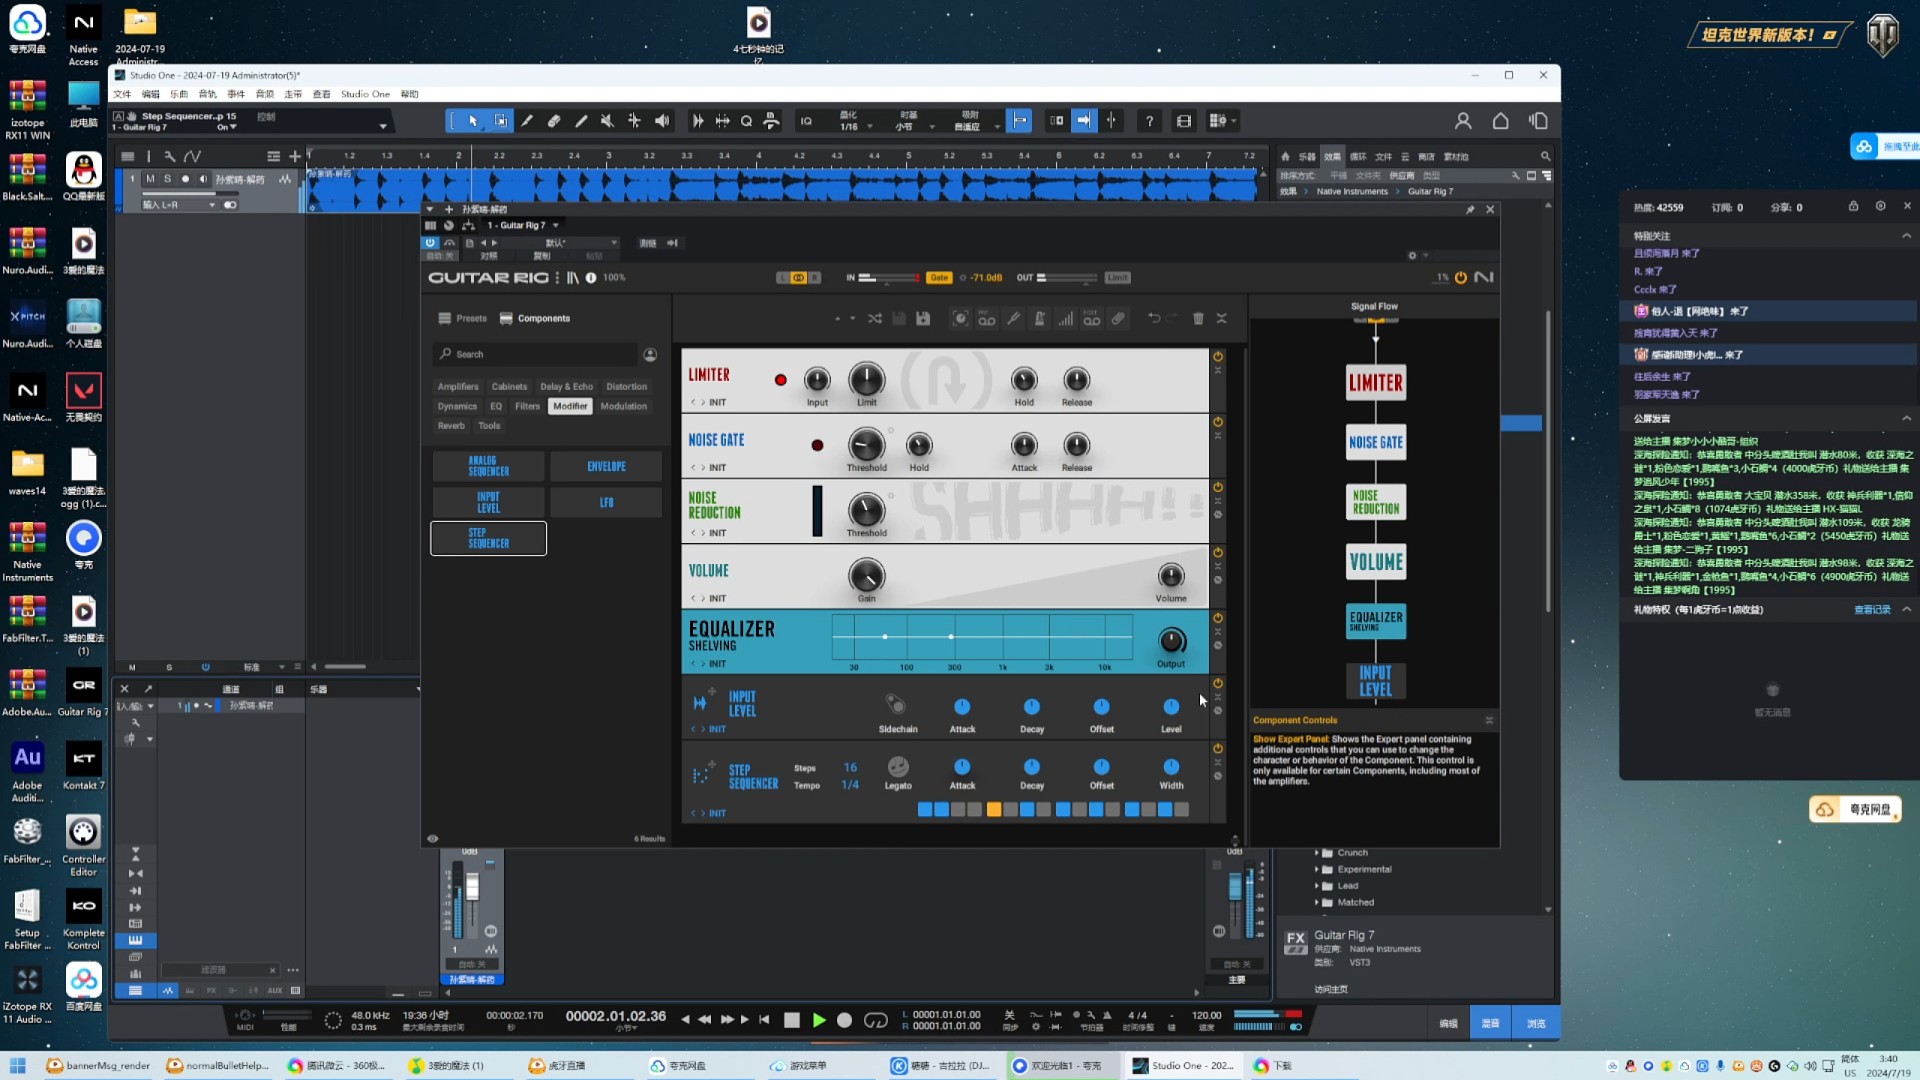Select the Modulation category filter
Image resolution: width=1920 pixels, height=1080 pixels.
pyautogui.click(x=623, y=407)
